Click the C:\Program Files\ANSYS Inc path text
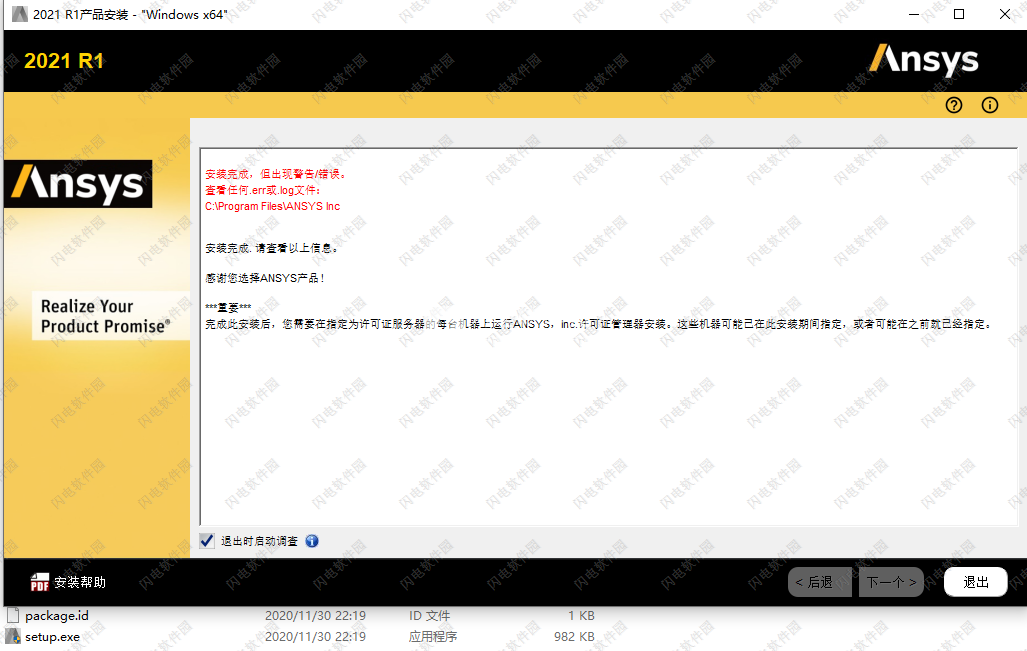The image size is (1027, 651). pyautogui.click(x=272, y=206)
